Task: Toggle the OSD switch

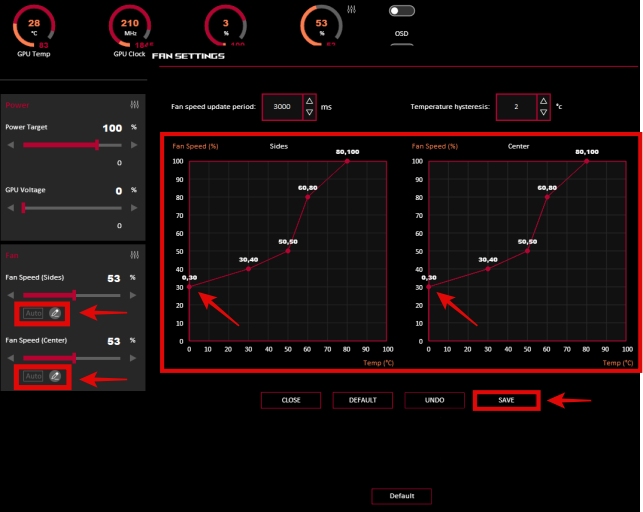Action: (402, 11)
